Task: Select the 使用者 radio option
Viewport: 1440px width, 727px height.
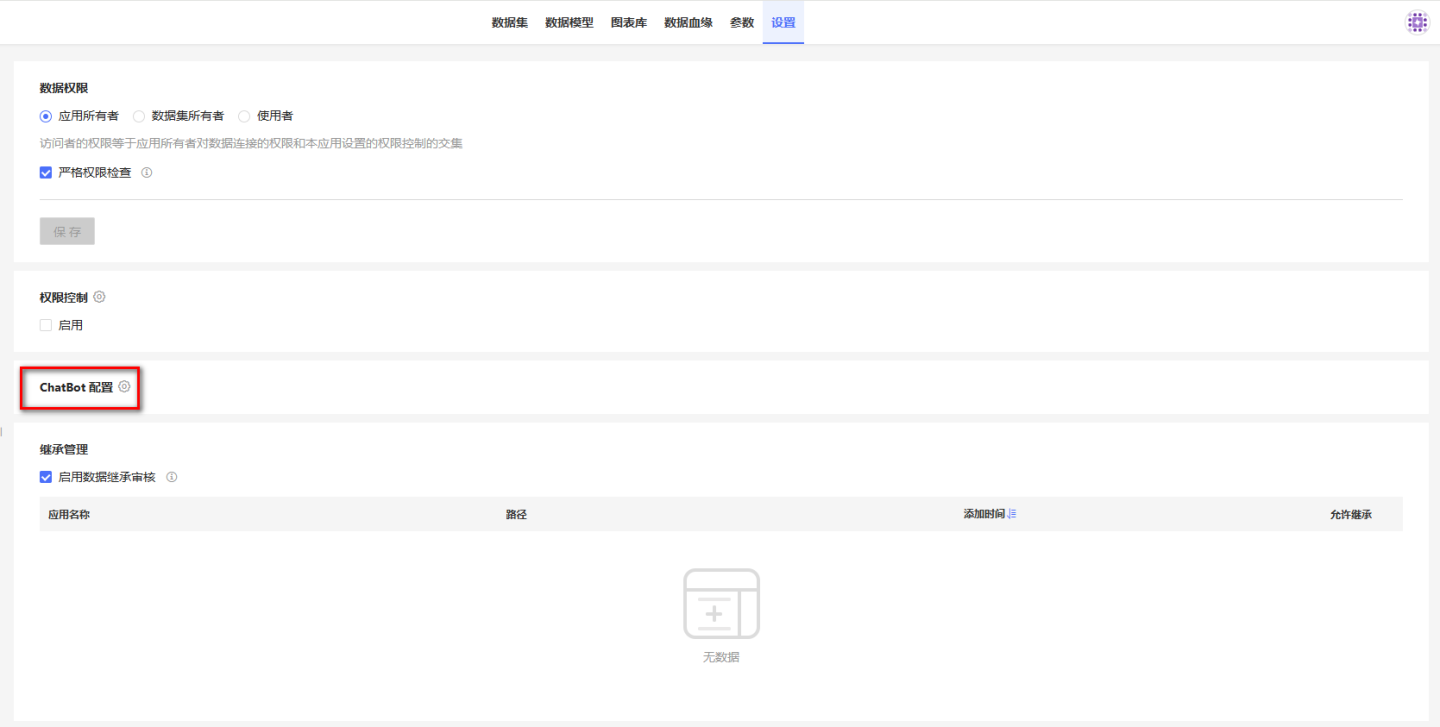Action: point(244,116)
